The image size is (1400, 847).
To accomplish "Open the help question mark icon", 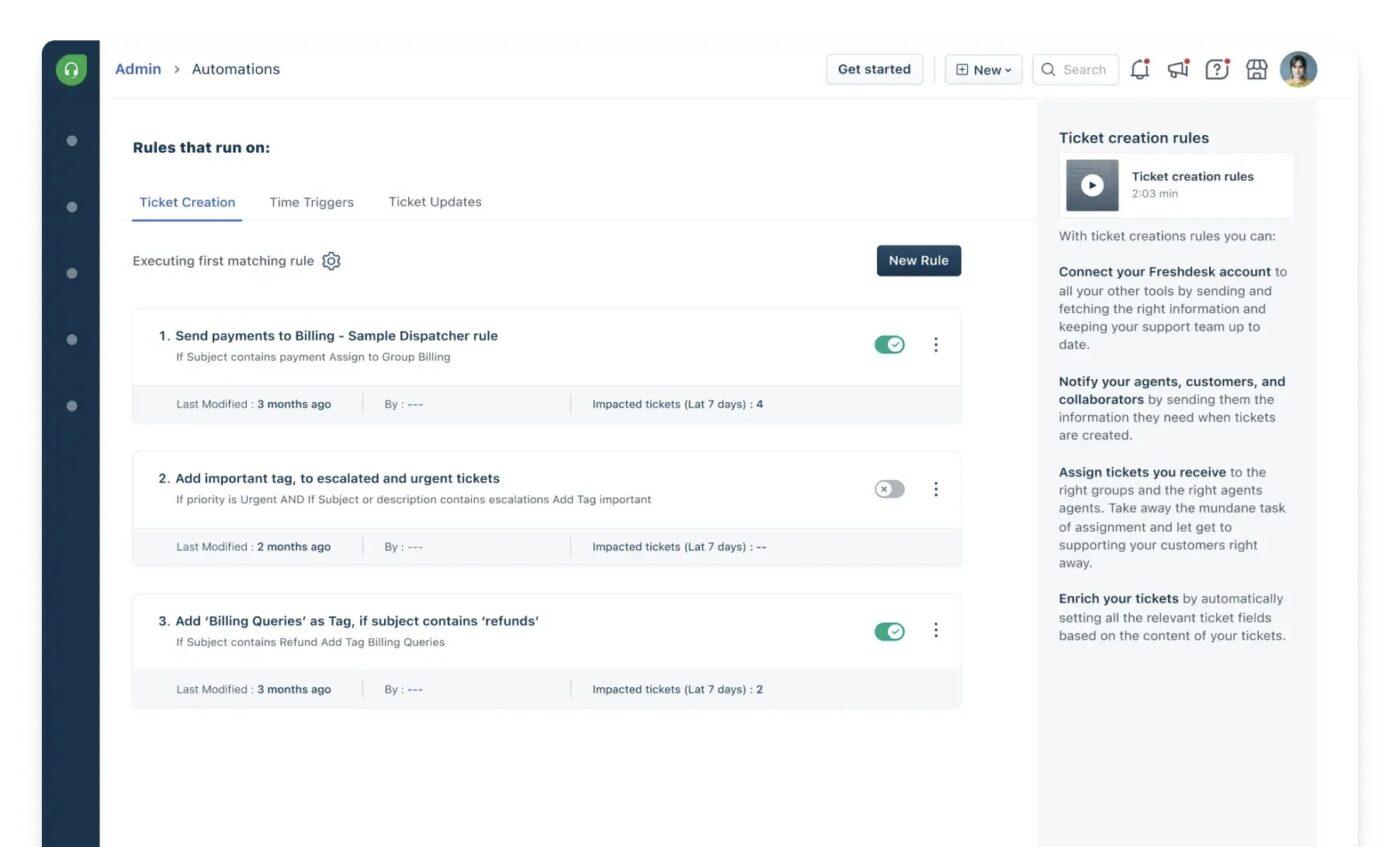I will pyautogui.click(x=1216, y=69).
